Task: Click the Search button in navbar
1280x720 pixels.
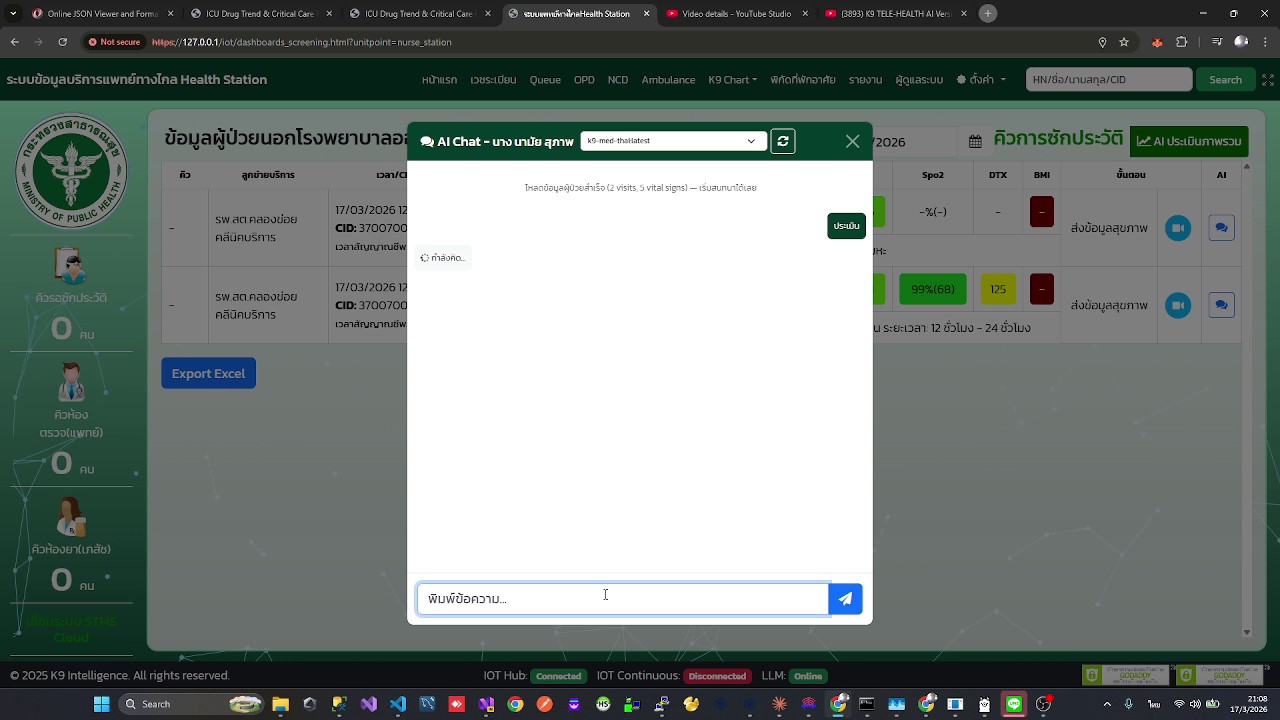Action: 1225,80
